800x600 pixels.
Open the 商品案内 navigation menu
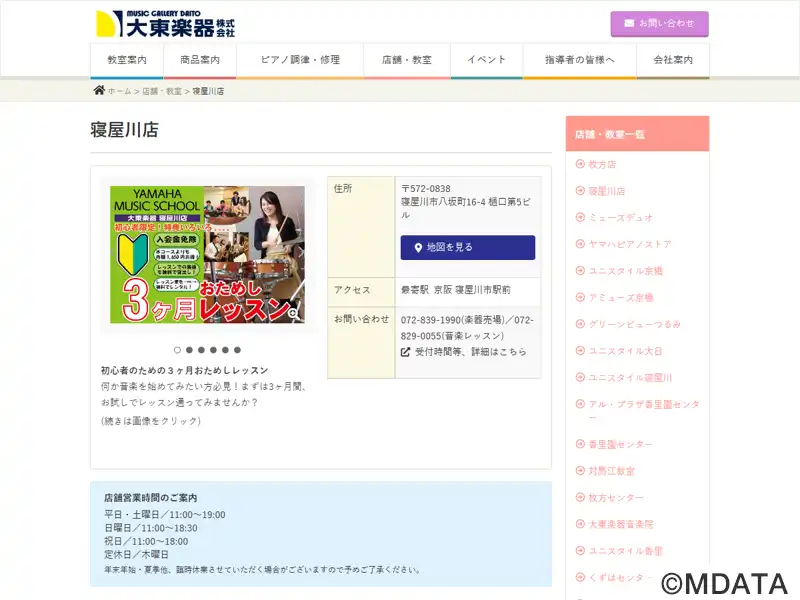200,60
